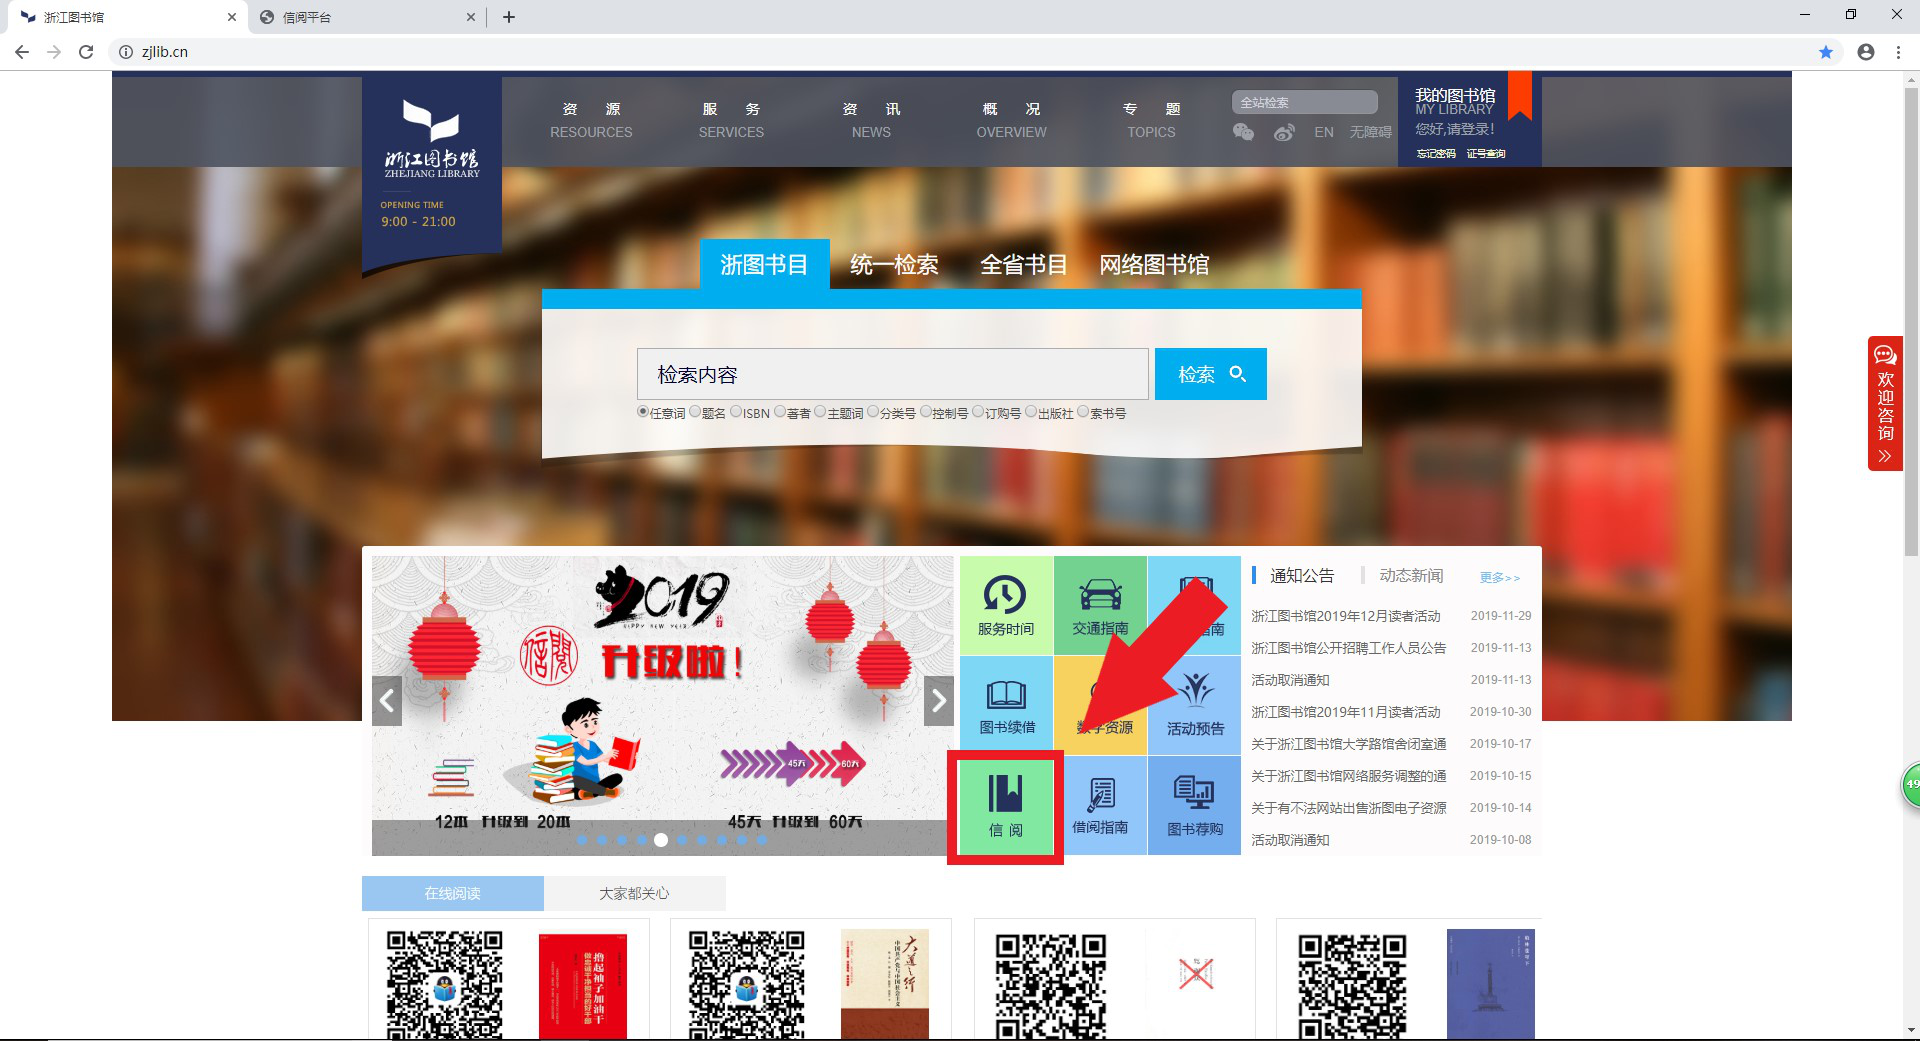Screen dimensions: 1920x1041
Task: Switch to the 统一检索 search tab
Action: [894, 265]
